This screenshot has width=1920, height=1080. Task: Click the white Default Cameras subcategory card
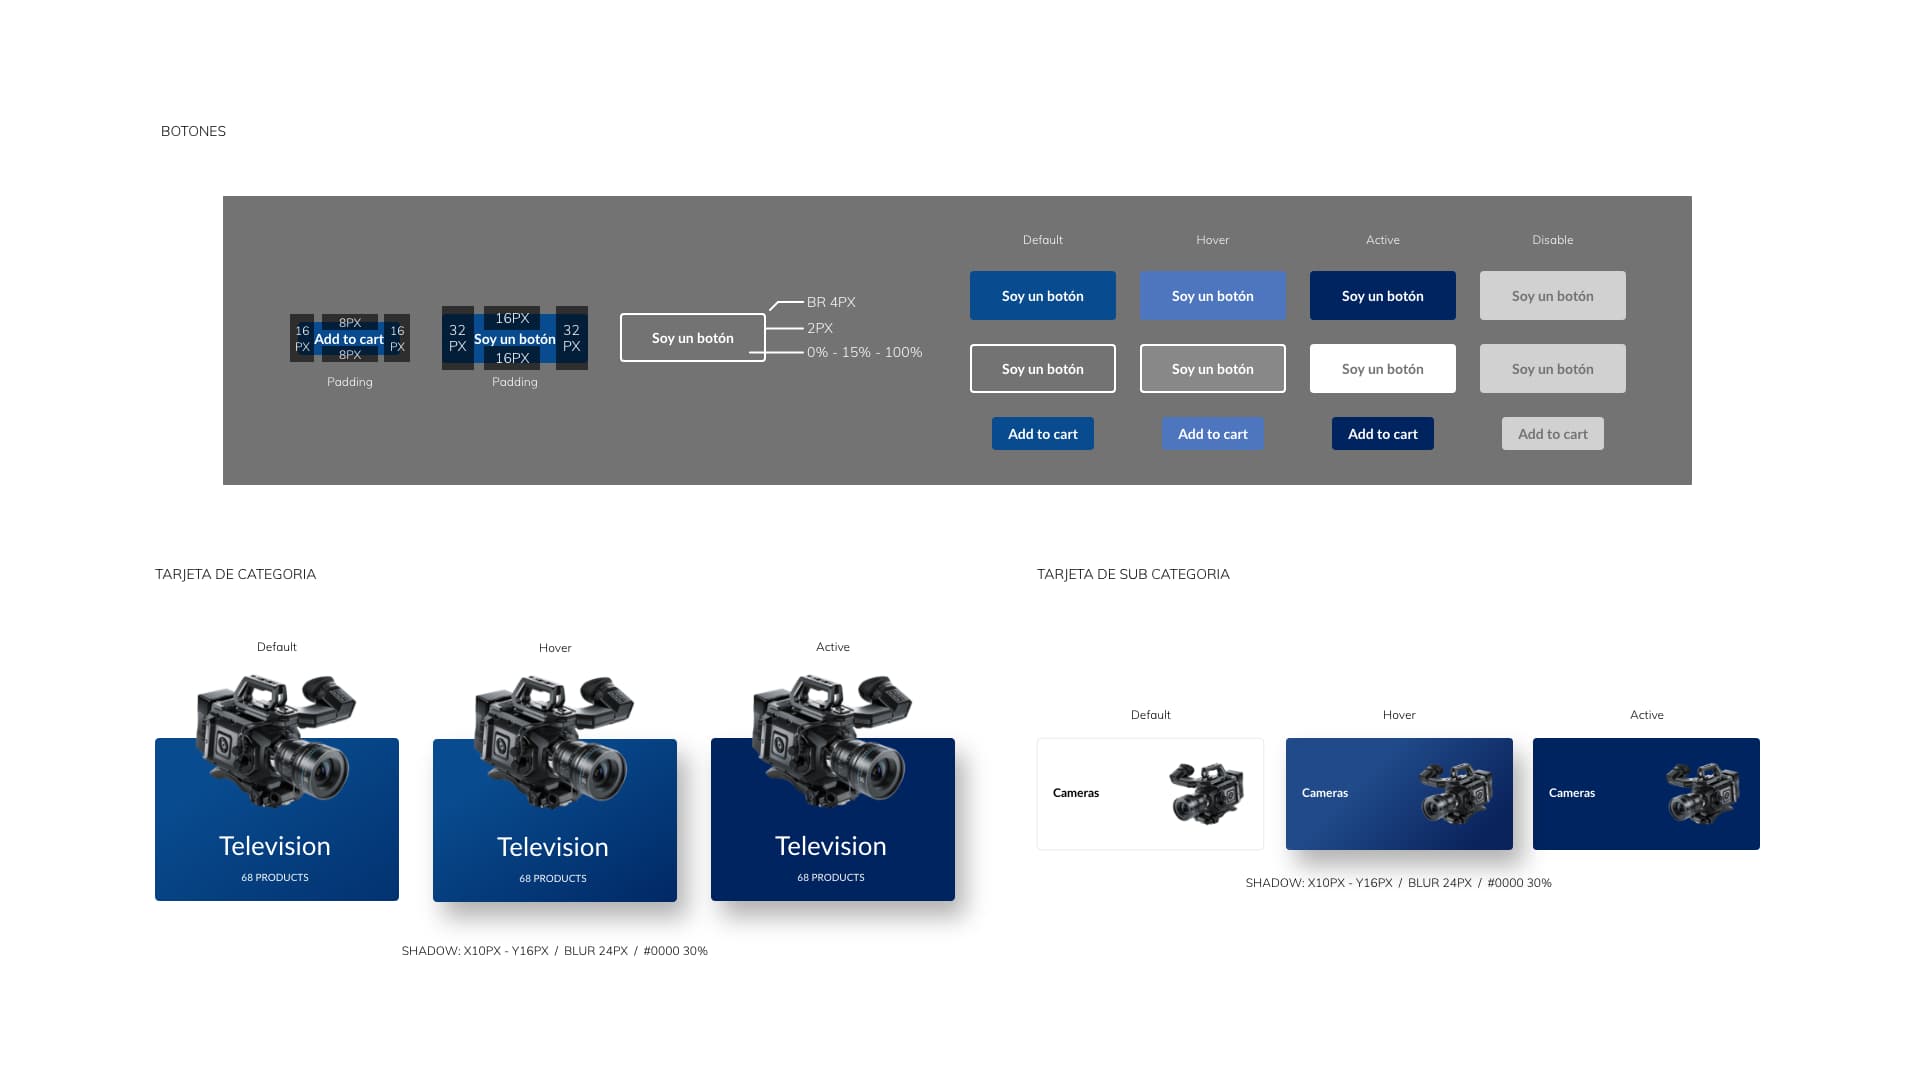[1150, 794]
